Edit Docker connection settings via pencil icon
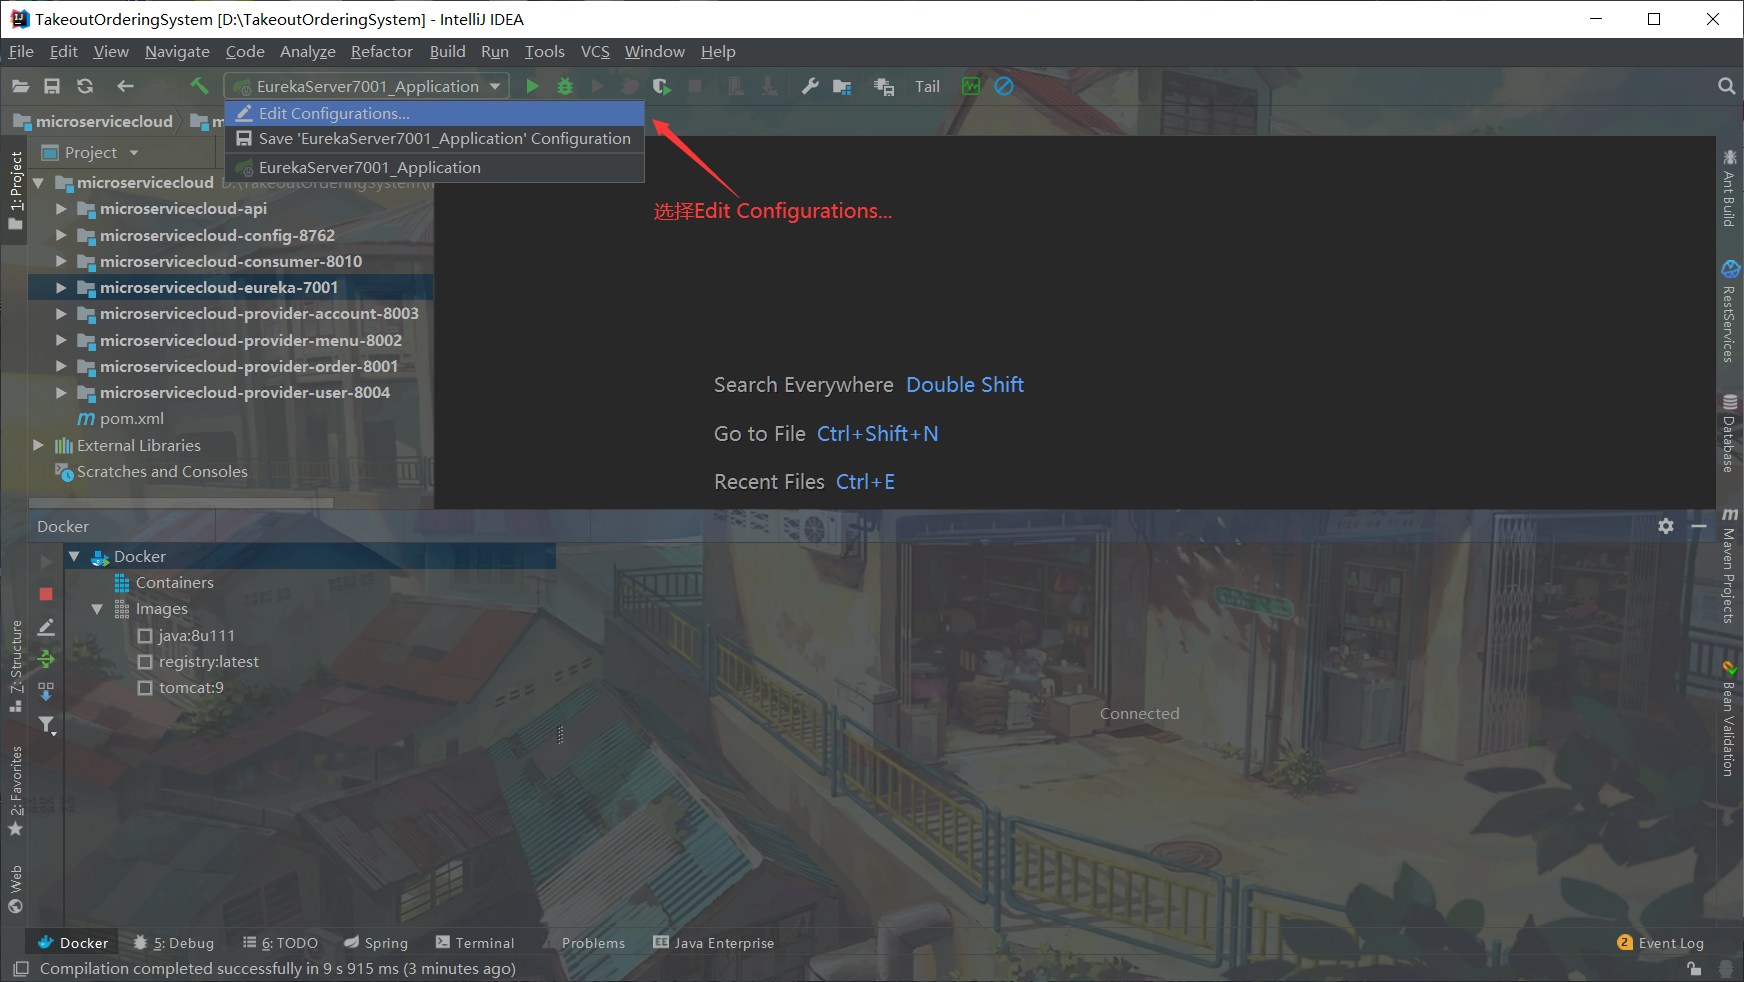This screenshot has height=982, width=1744. pos(45,626)
